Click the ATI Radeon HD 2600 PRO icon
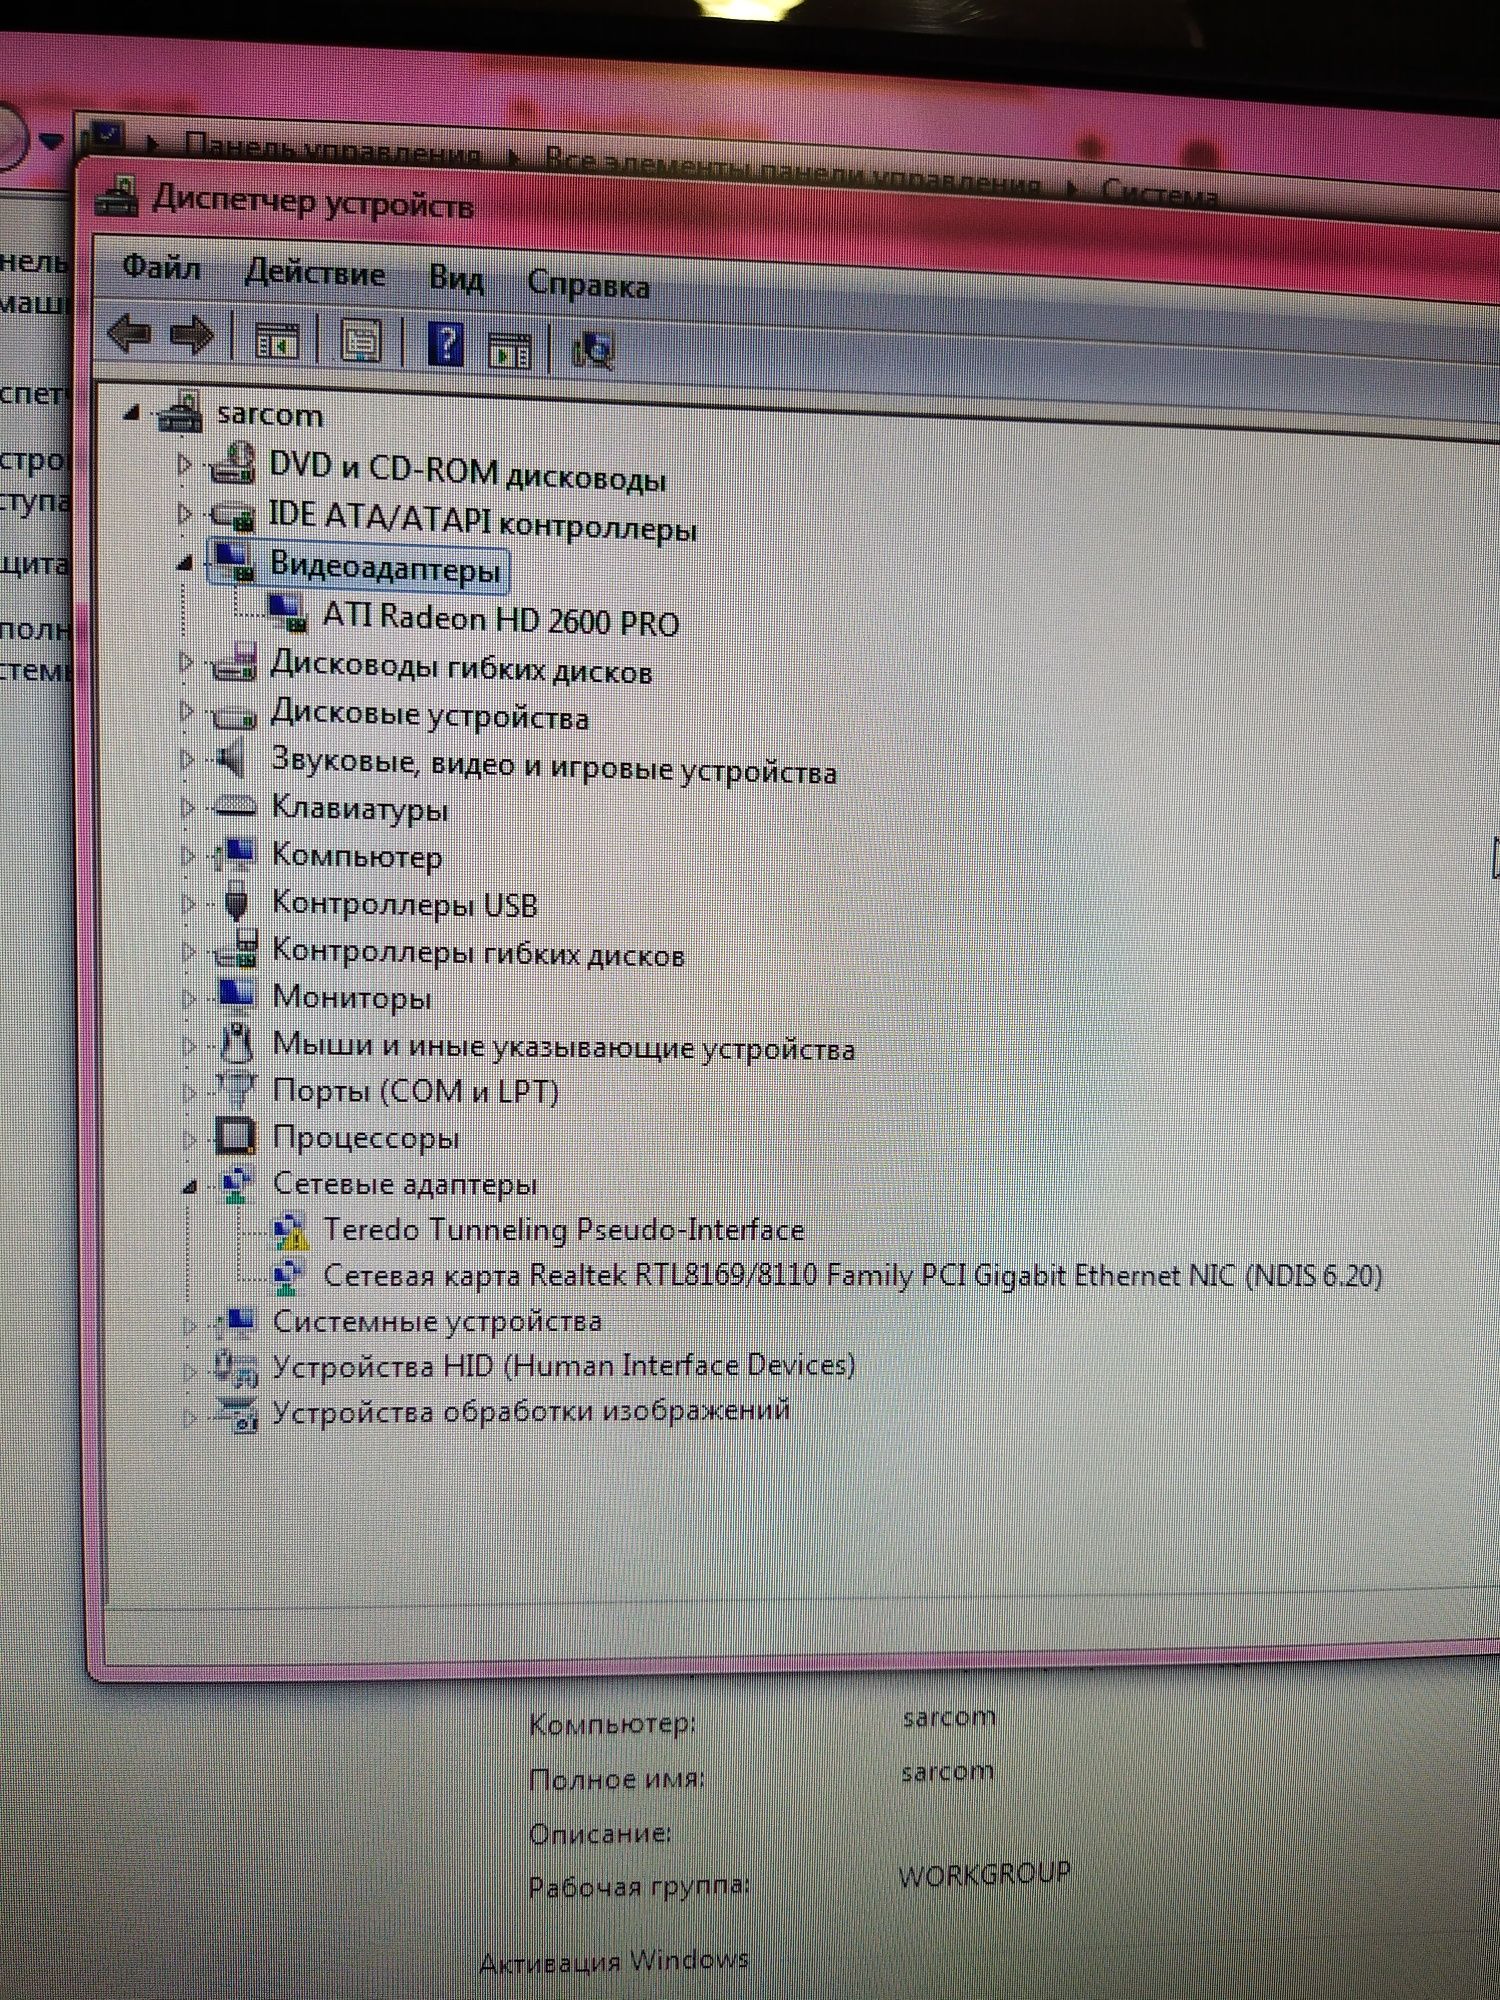Image resolution: width=1500 pixels, height=2000 pixels. coord(287,612)
